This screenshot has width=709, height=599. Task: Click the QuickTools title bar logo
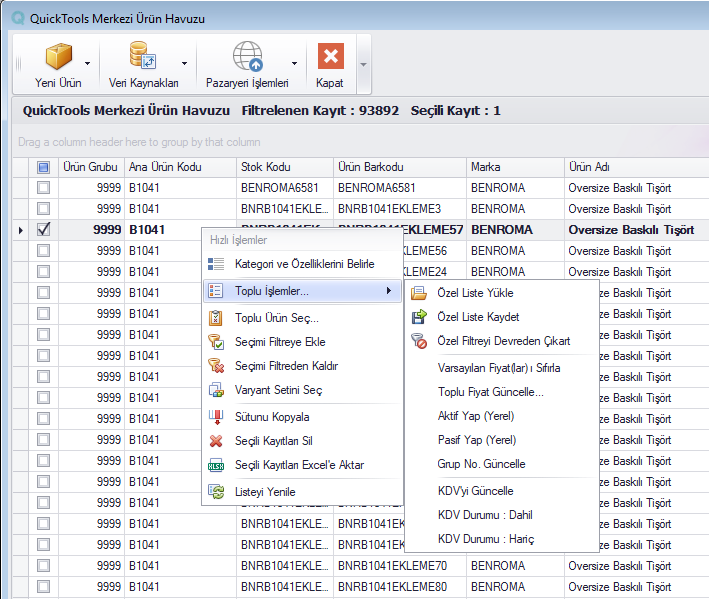[18, 19]
